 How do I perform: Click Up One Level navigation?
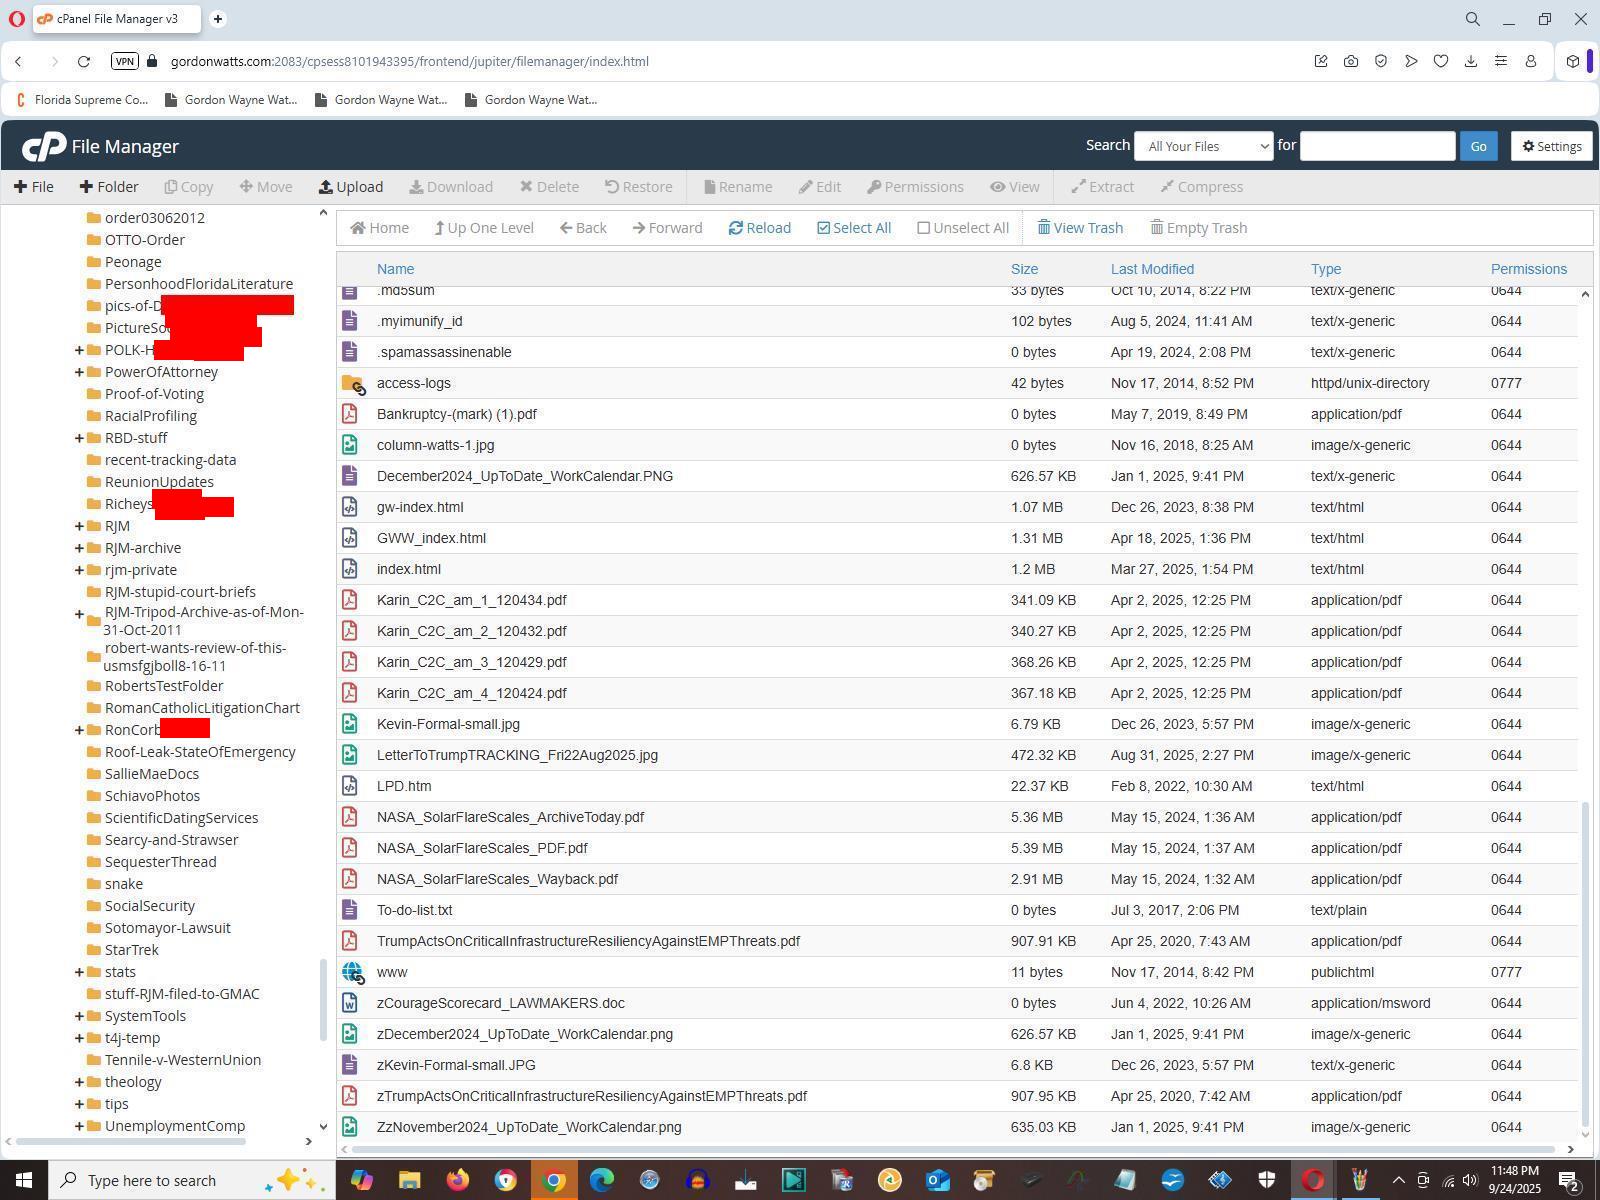click(x=483, y=228)
